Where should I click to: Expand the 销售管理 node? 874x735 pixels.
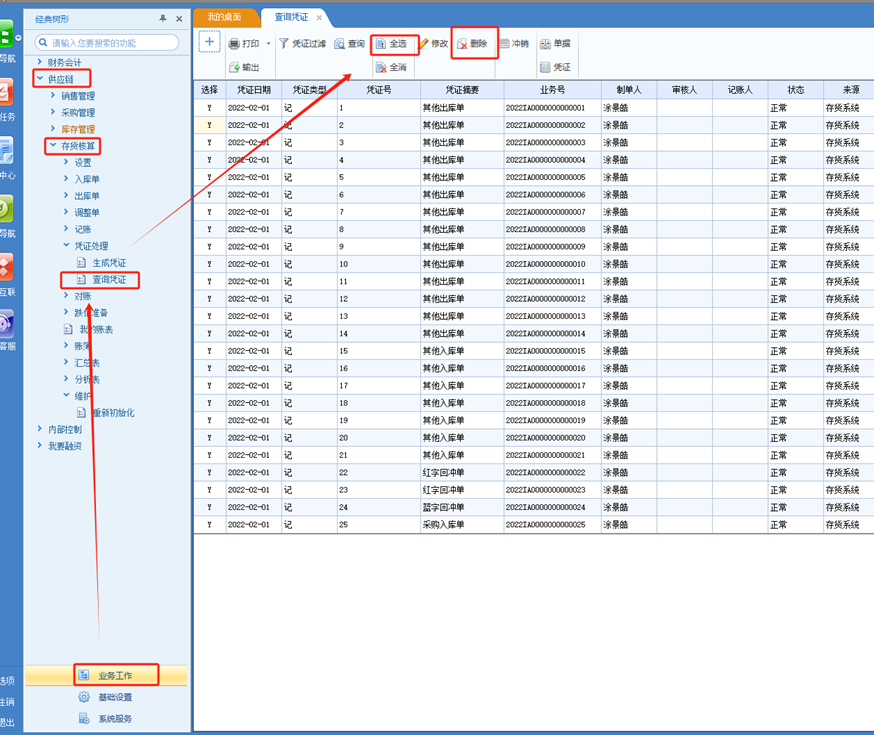click(x=53, y=95)
